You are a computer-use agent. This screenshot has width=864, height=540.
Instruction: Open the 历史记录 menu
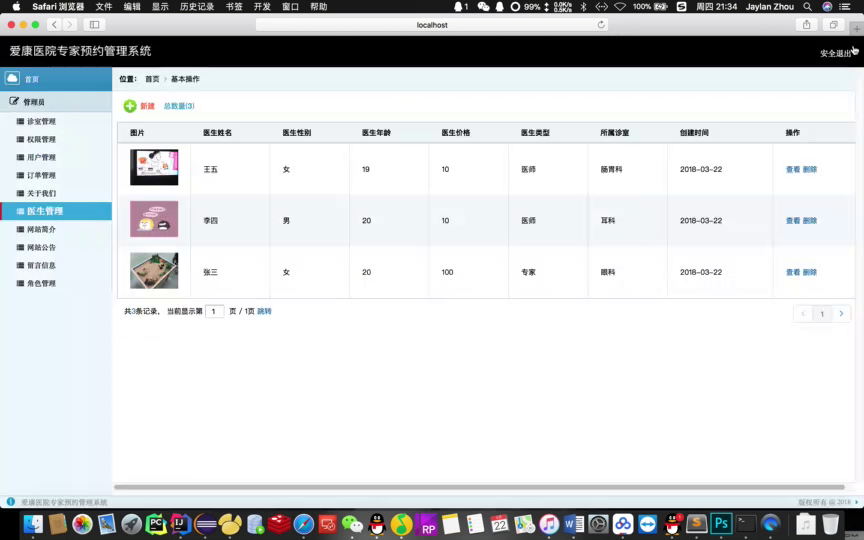[197, 7]
